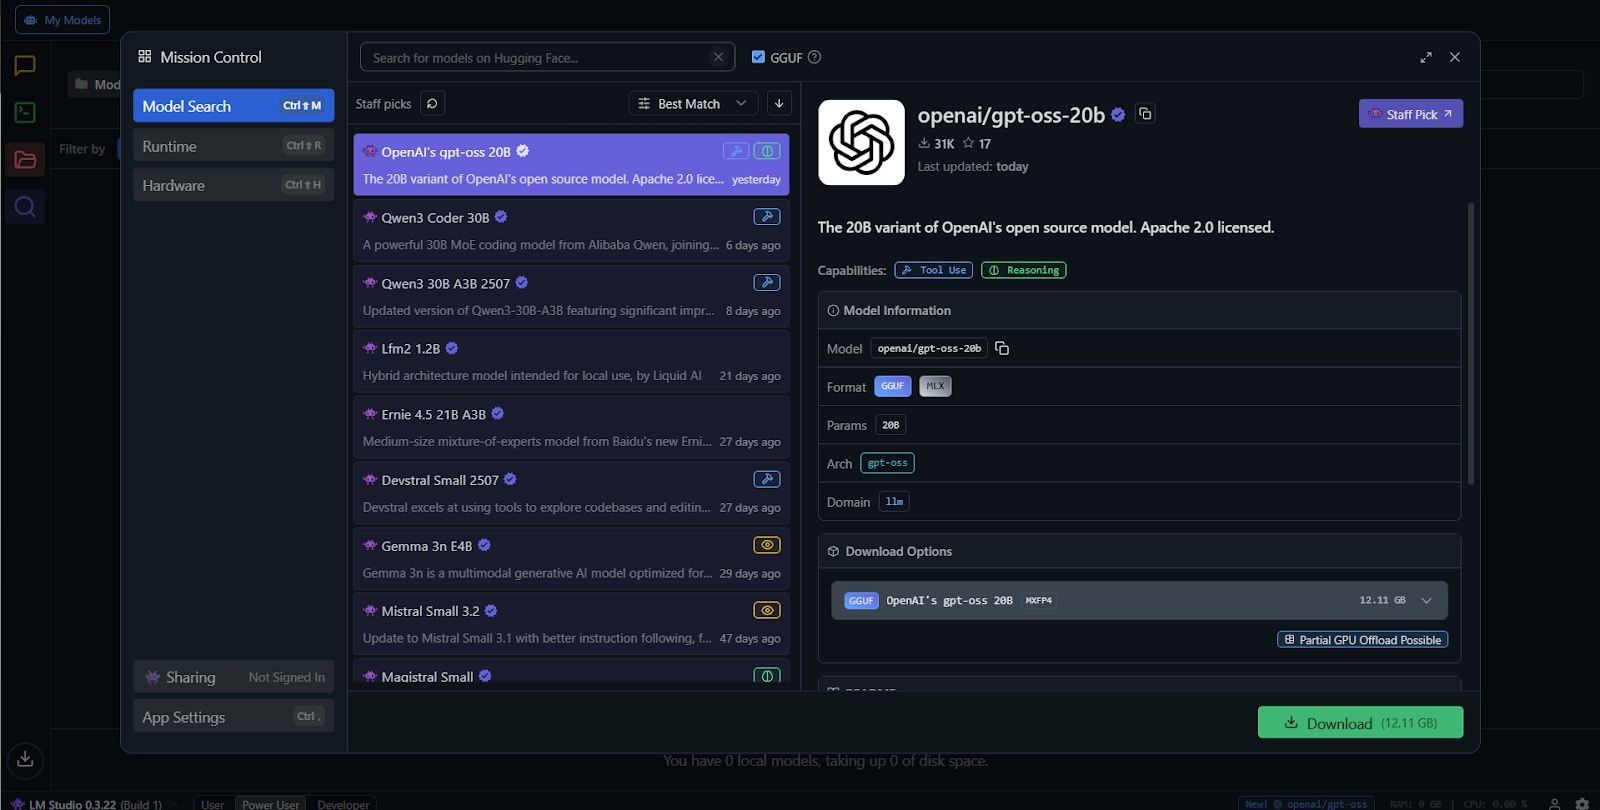
Task: Switch to Developer mode
Action: click(343, 804)
